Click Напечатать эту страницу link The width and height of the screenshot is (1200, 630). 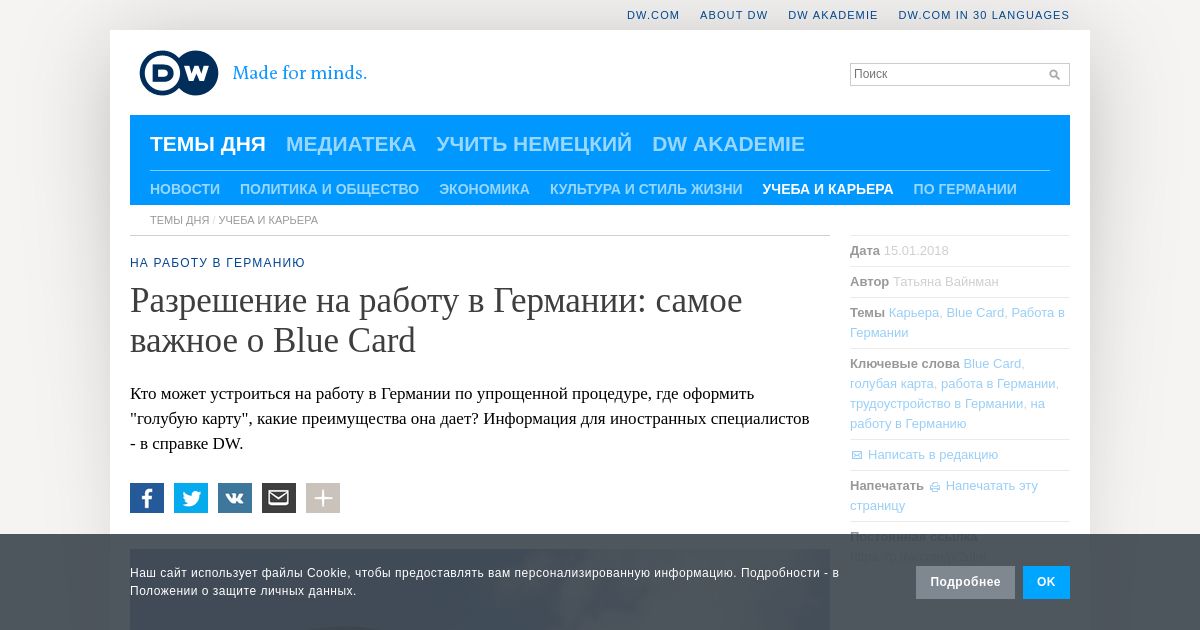pyautogui.click(x=944, y=496)
